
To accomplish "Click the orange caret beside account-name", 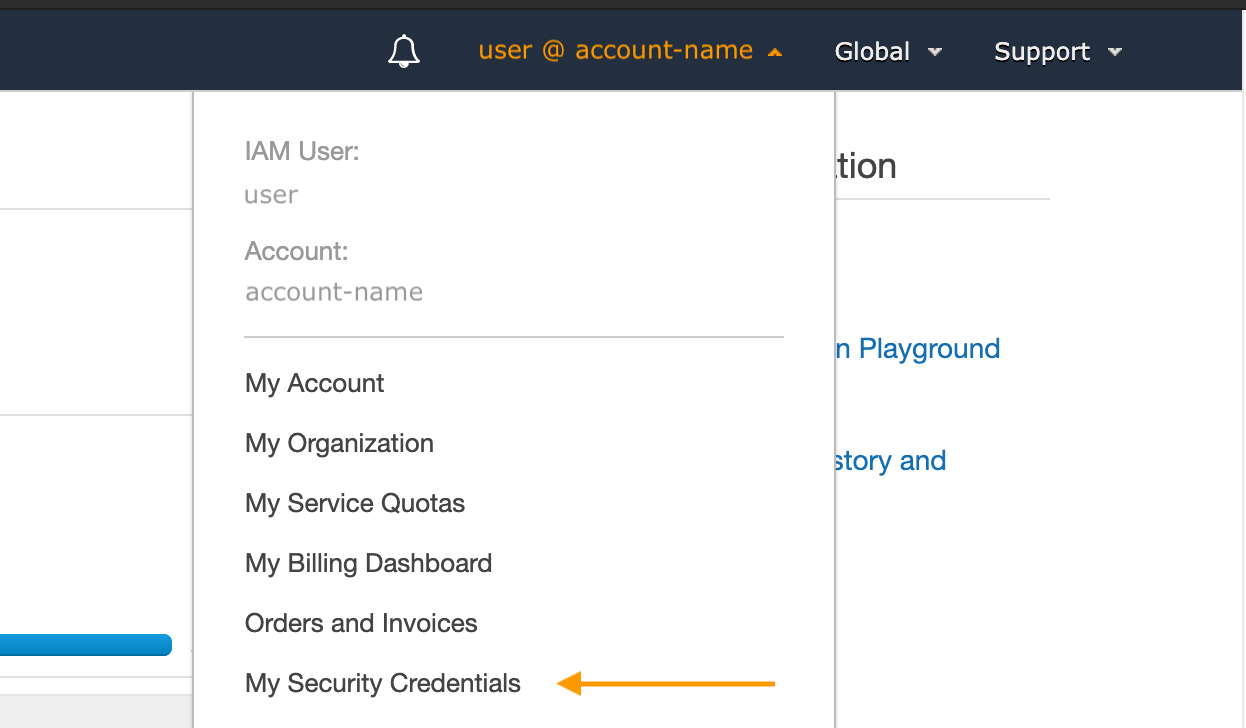I will 774,52.
